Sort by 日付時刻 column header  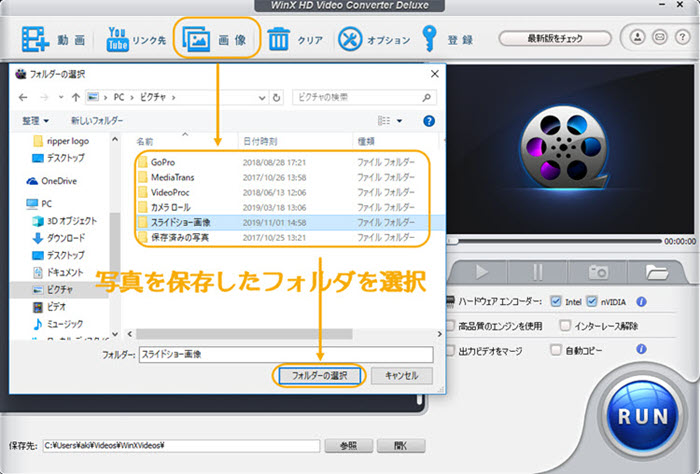(260, 141)
